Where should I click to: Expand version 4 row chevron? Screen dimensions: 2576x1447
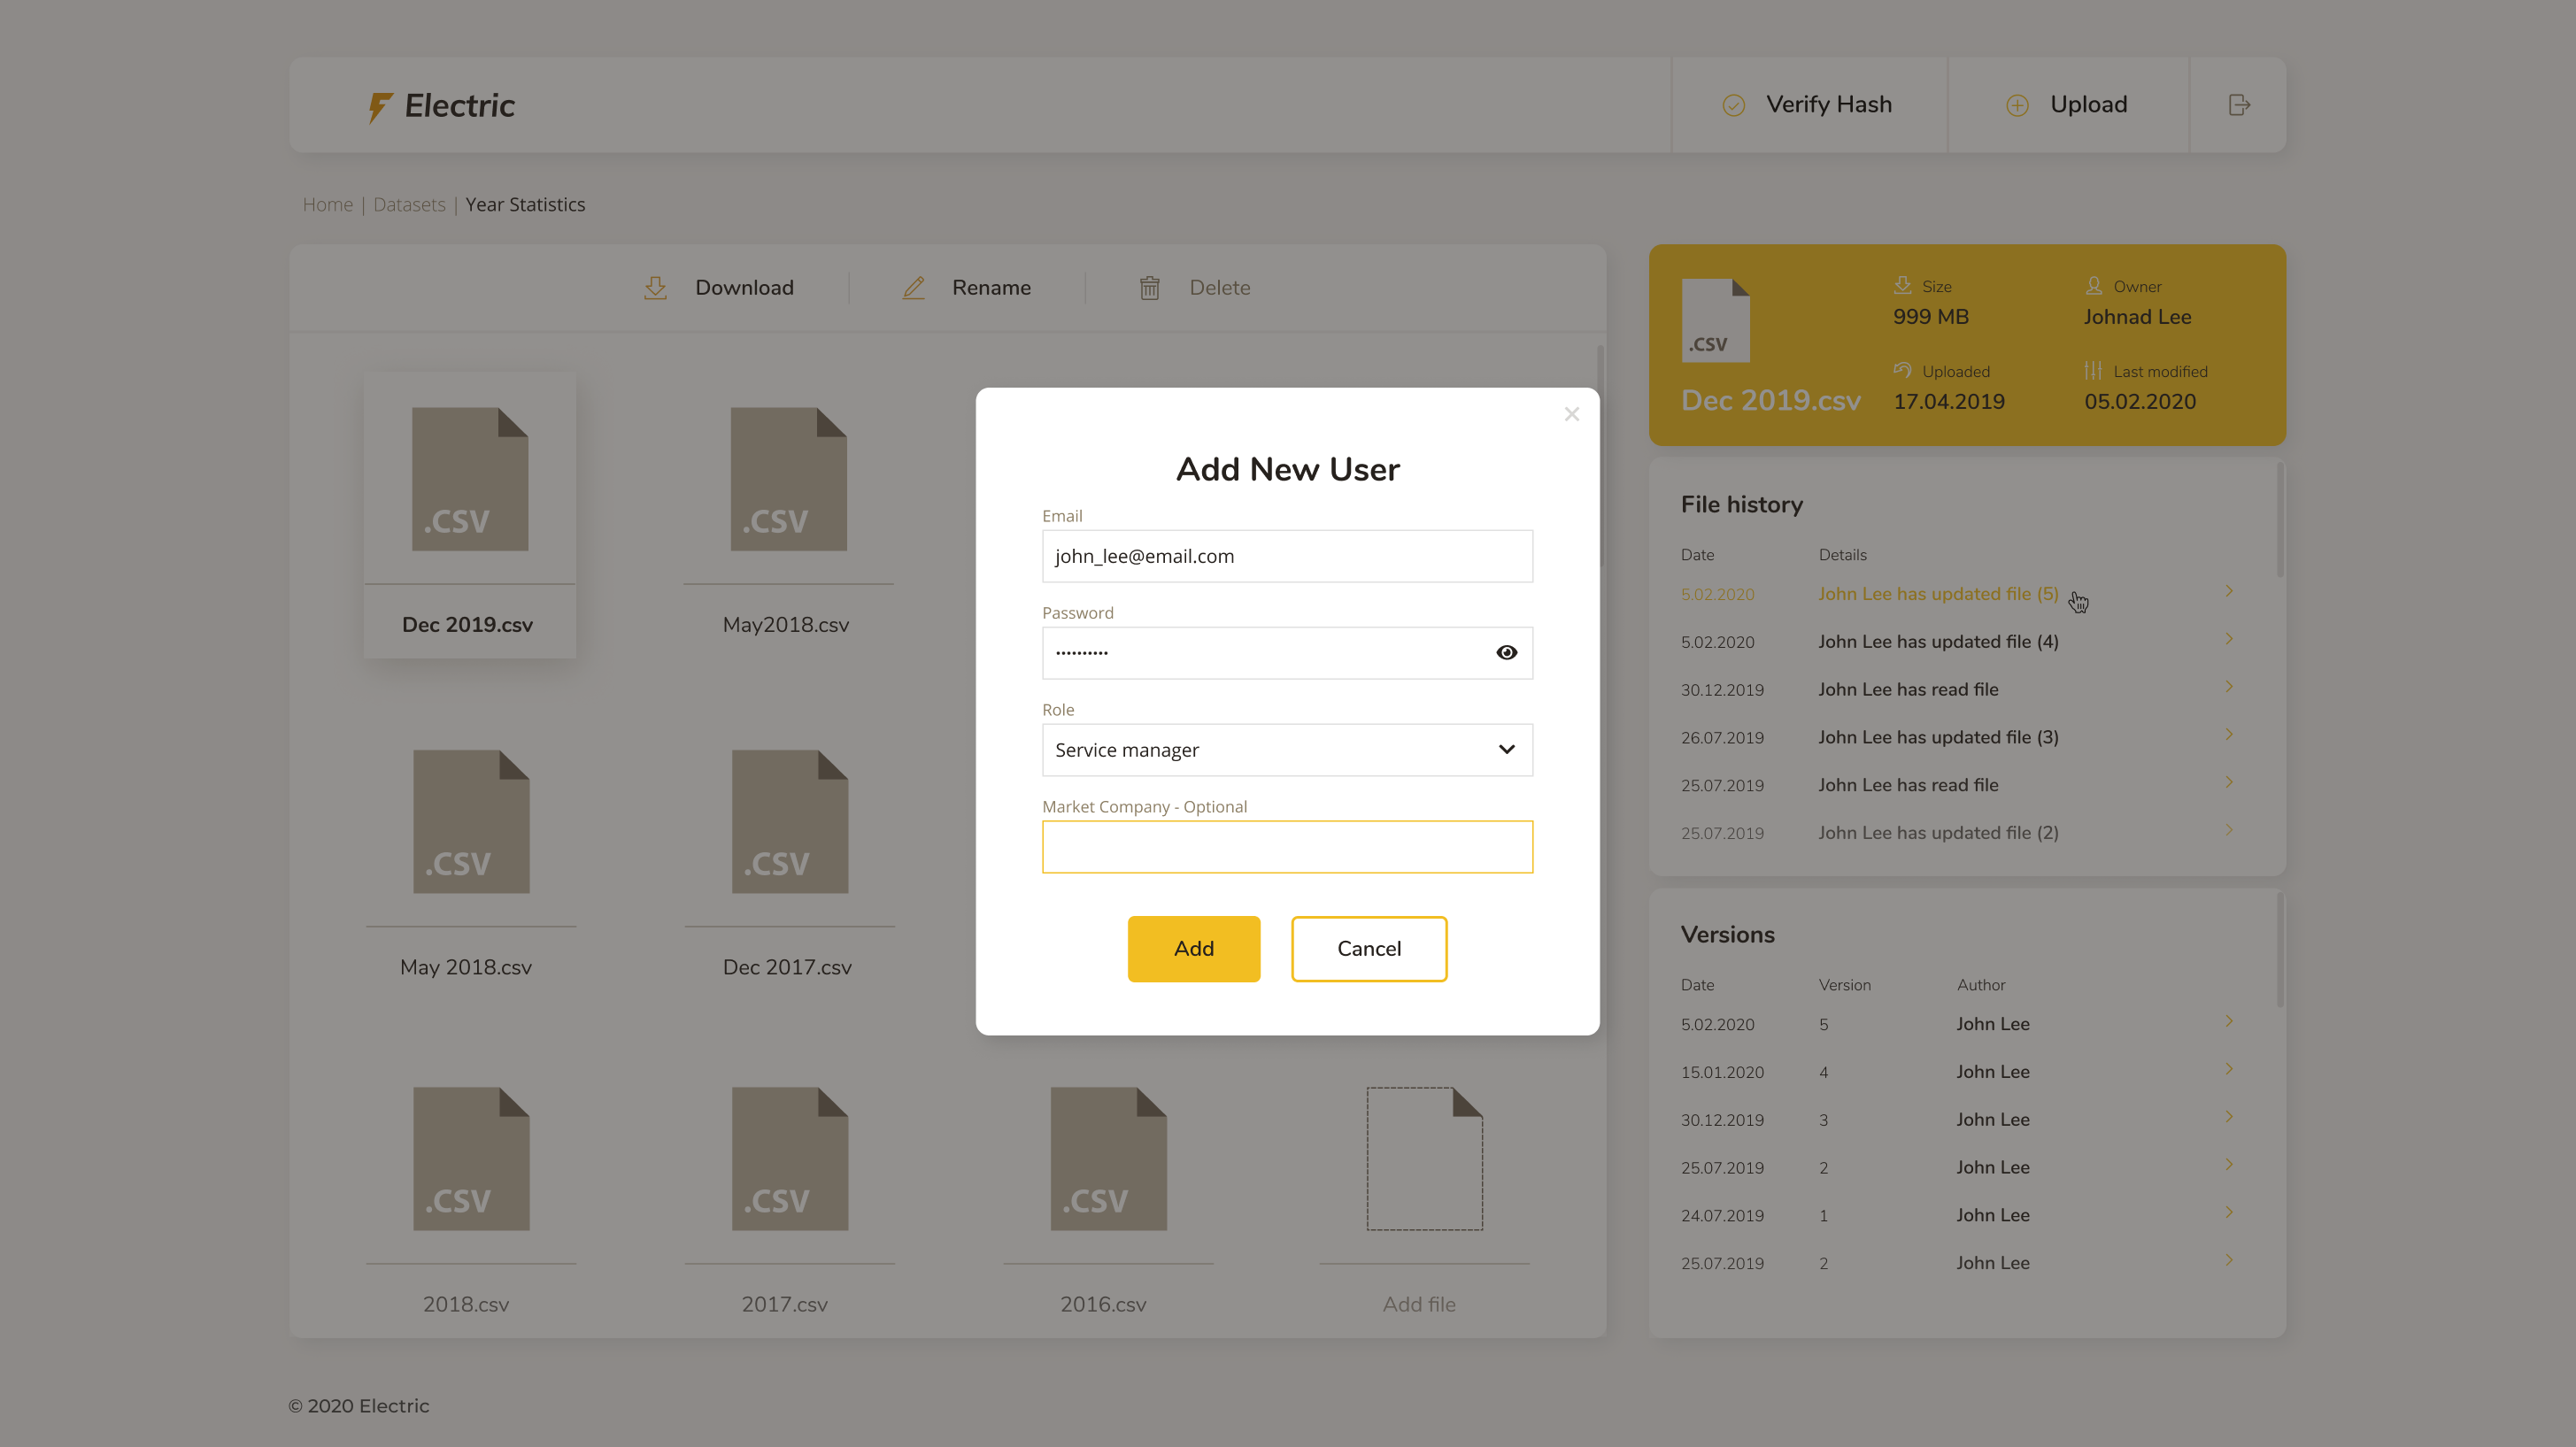pyautogui.click(x=2228, y=1069)
